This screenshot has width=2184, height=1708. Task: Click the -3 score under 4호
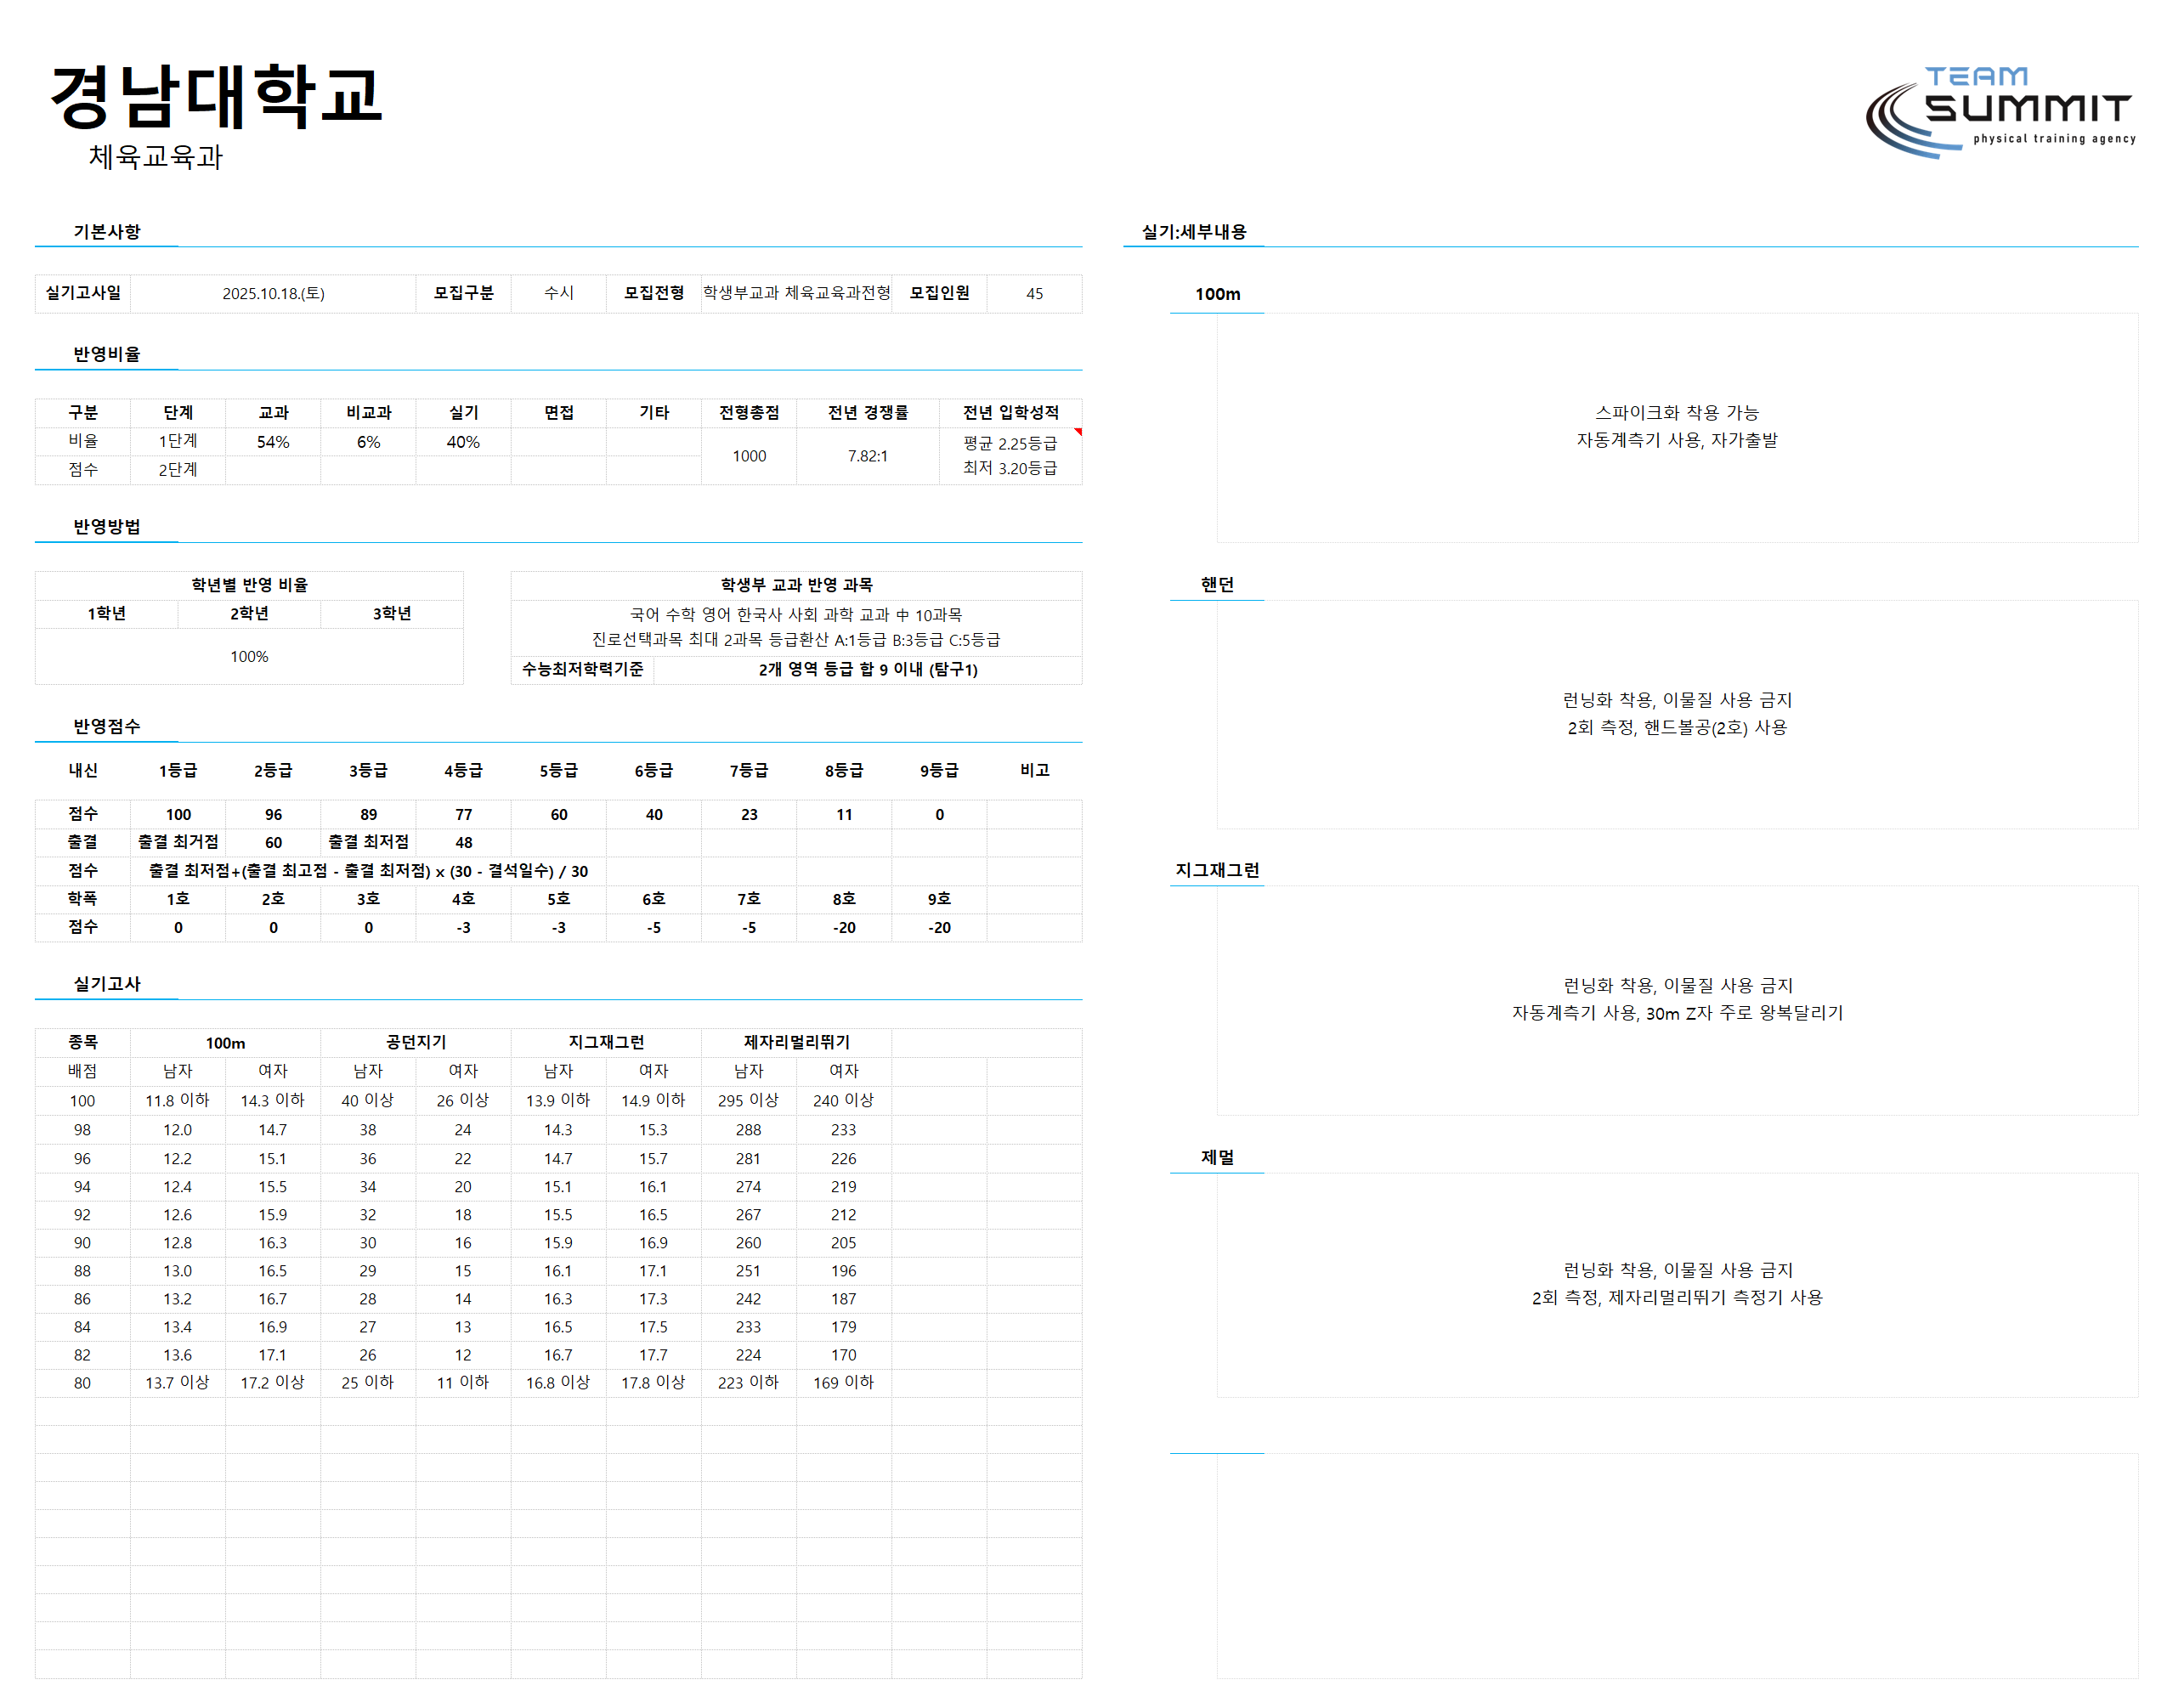click(463, 927)
